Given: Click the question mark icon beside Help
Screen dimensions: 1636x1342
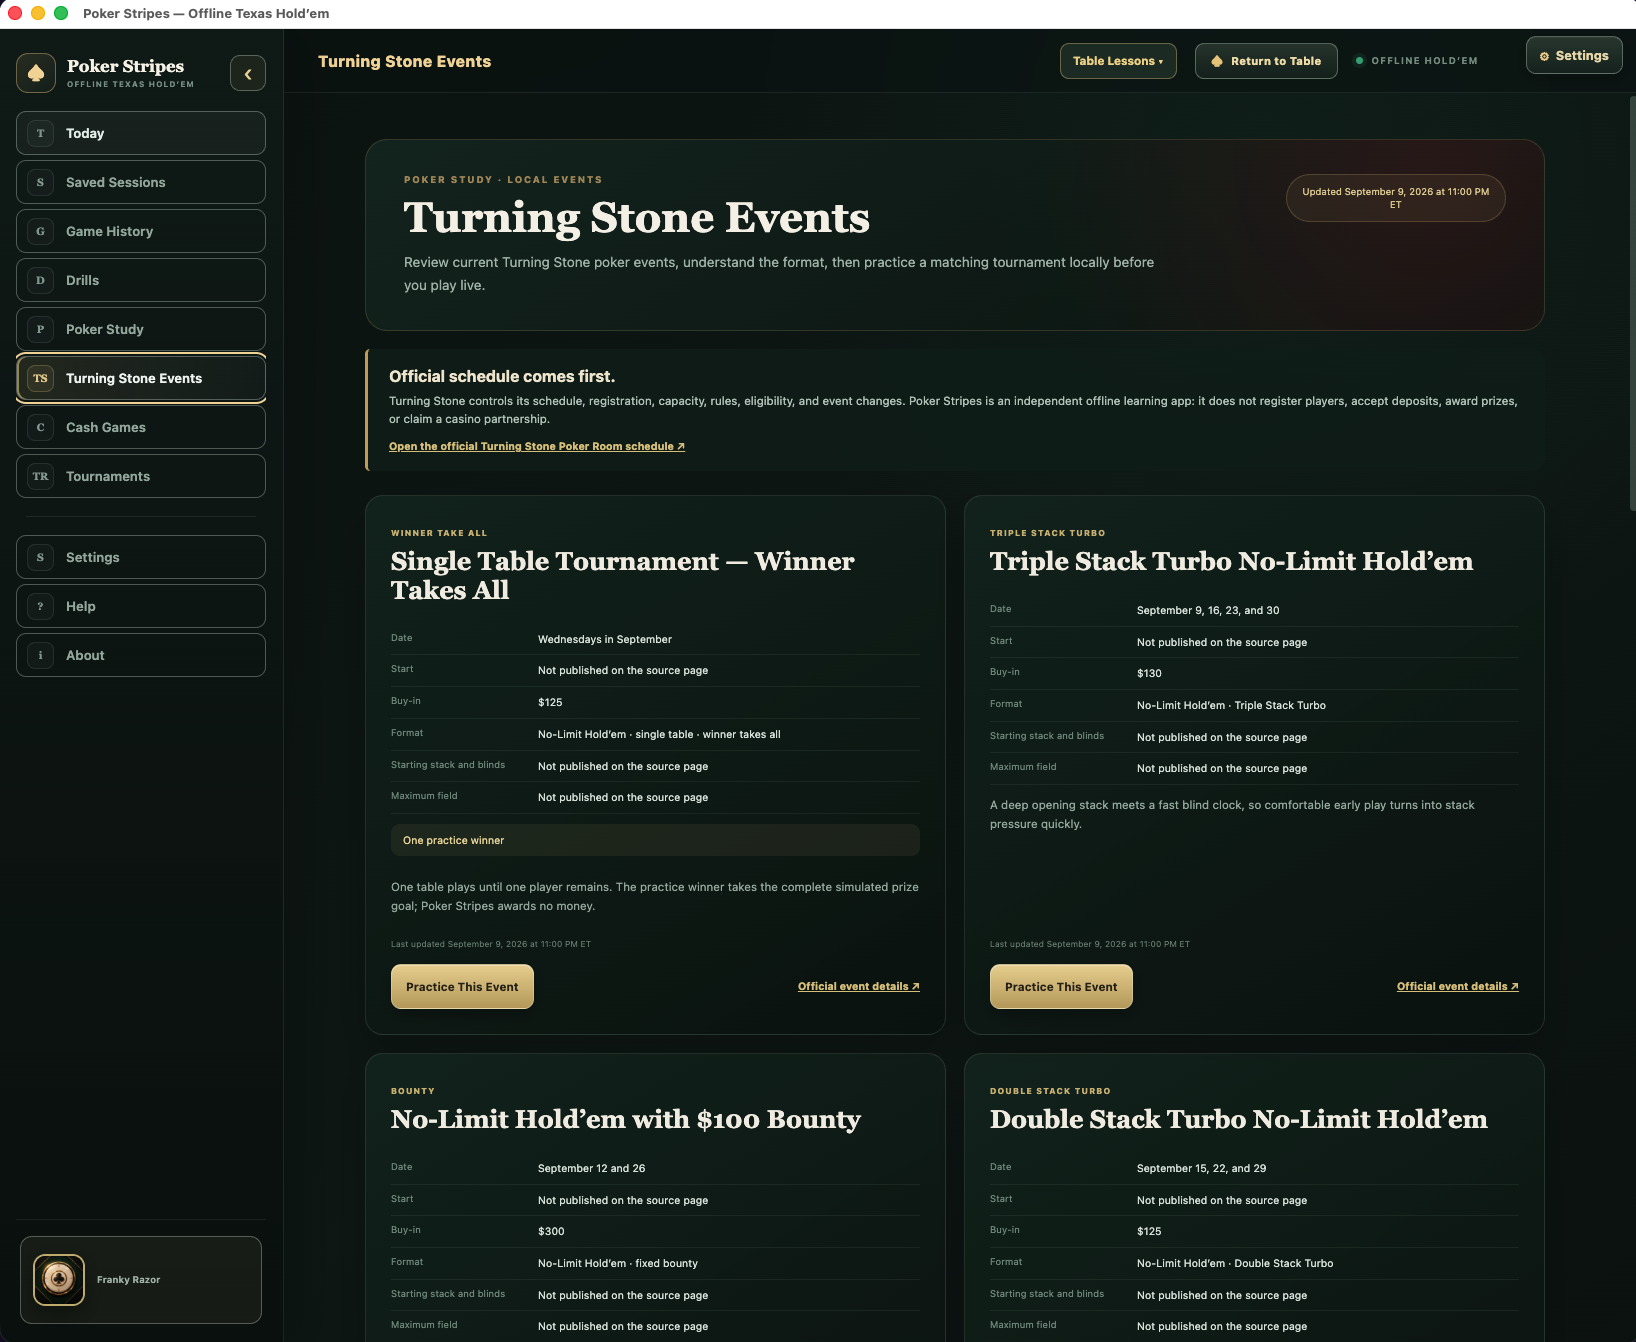Looking at the screenshot, I should point(40,606).
